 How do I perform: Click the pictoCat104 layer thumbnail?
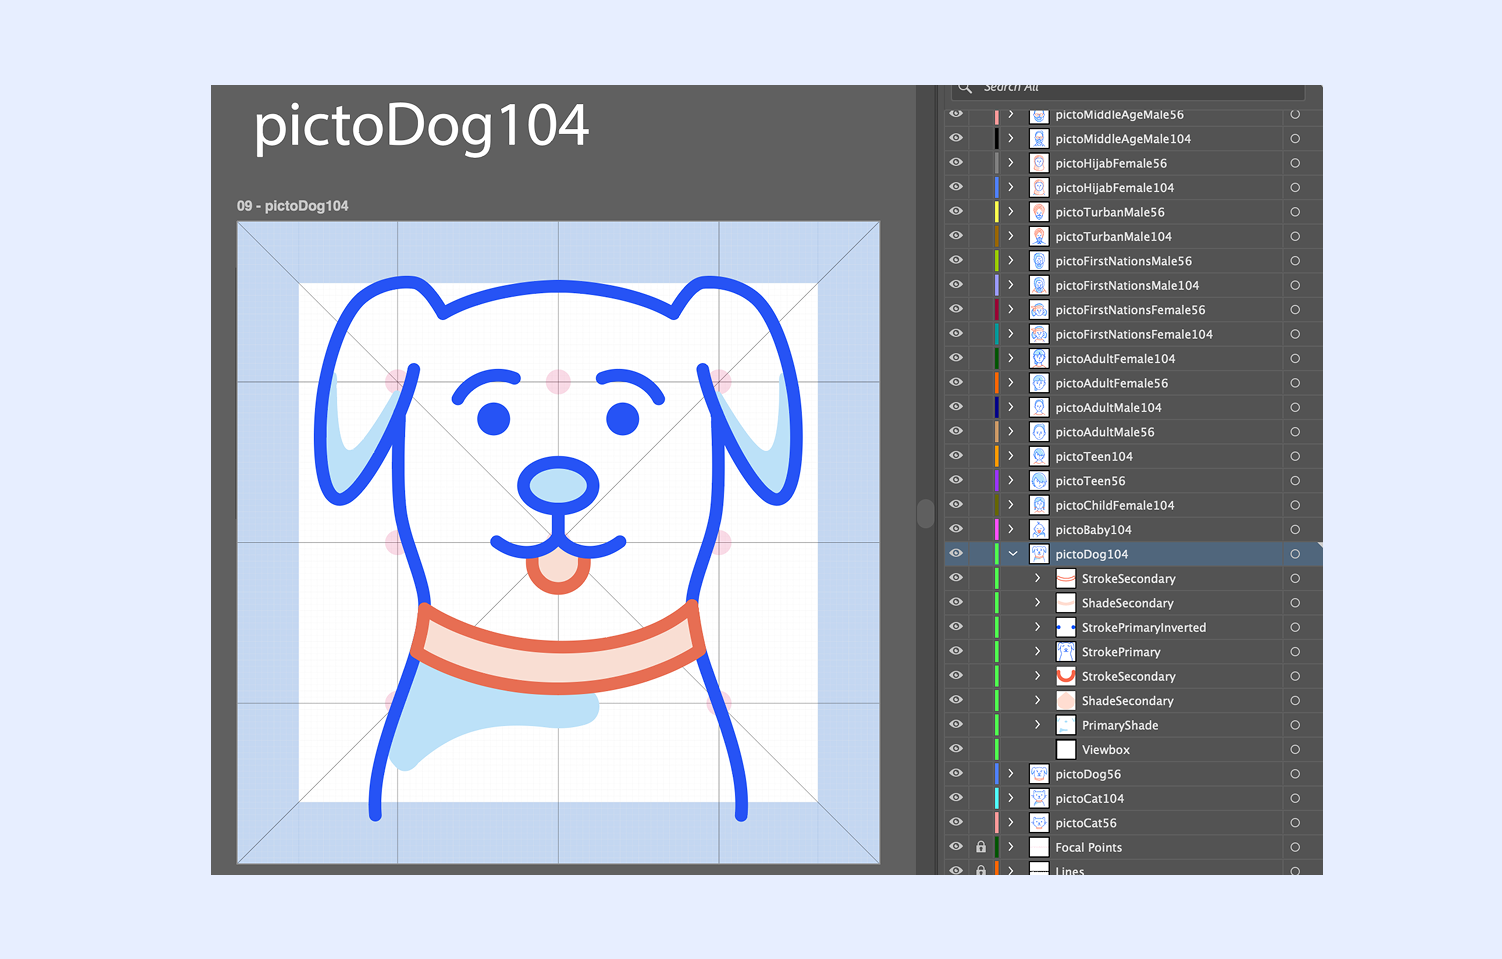coord(1039,798)
